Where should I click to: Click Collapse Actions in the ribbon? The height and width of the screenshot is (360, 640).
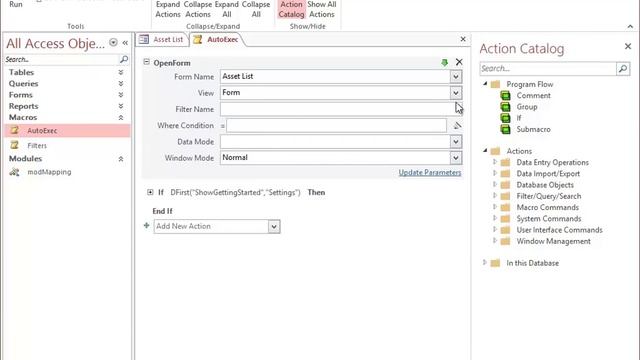pyautogui.click(x=198, y=9)
